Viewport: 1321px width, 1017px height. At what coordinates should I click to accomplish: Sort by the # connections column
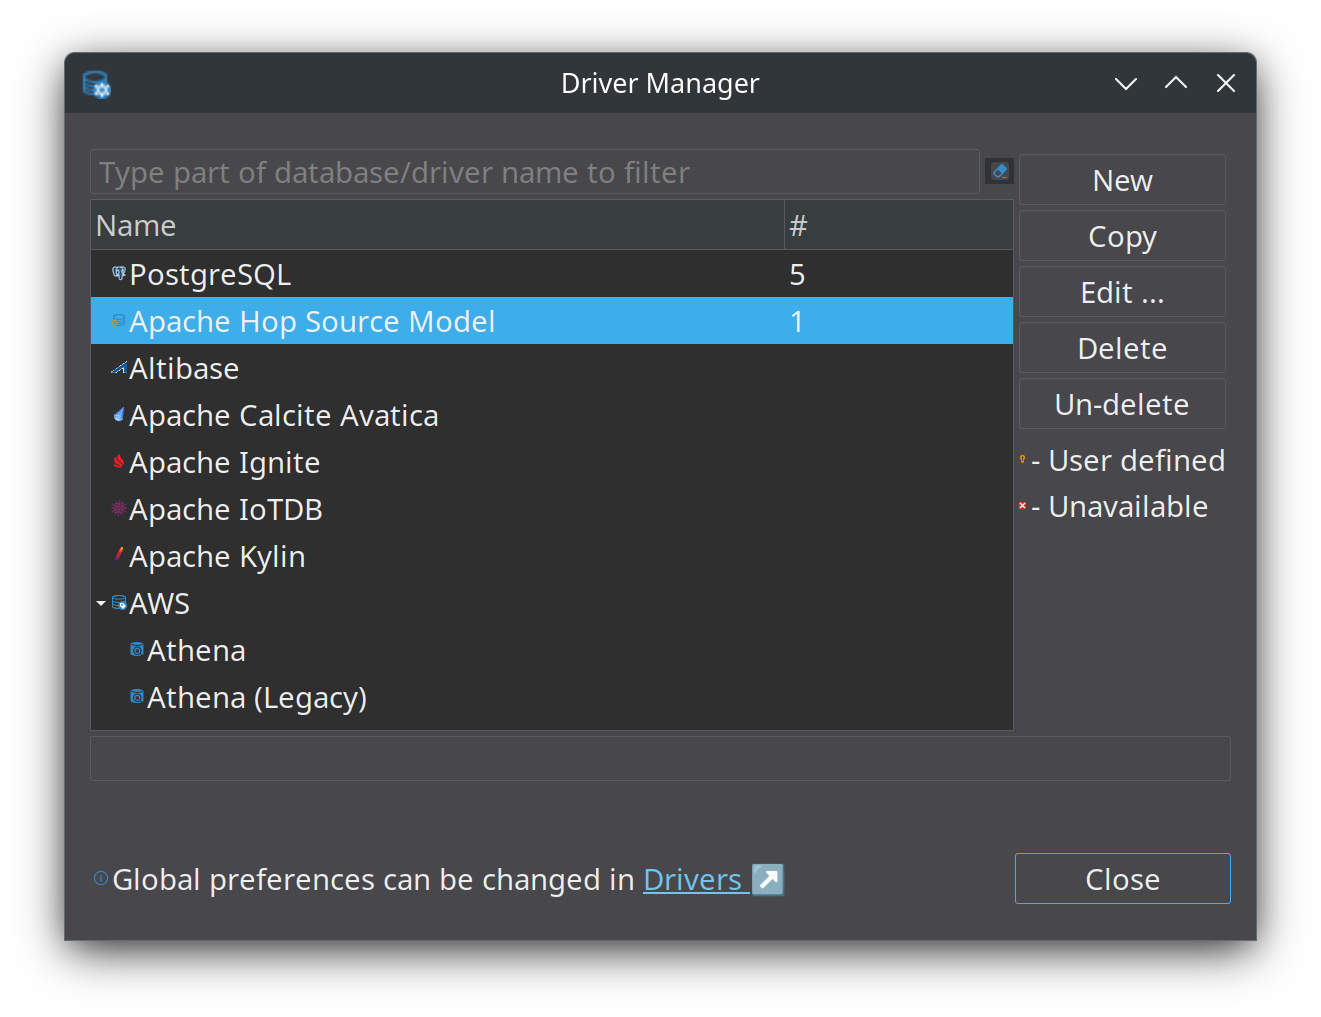tap(898, 225)
